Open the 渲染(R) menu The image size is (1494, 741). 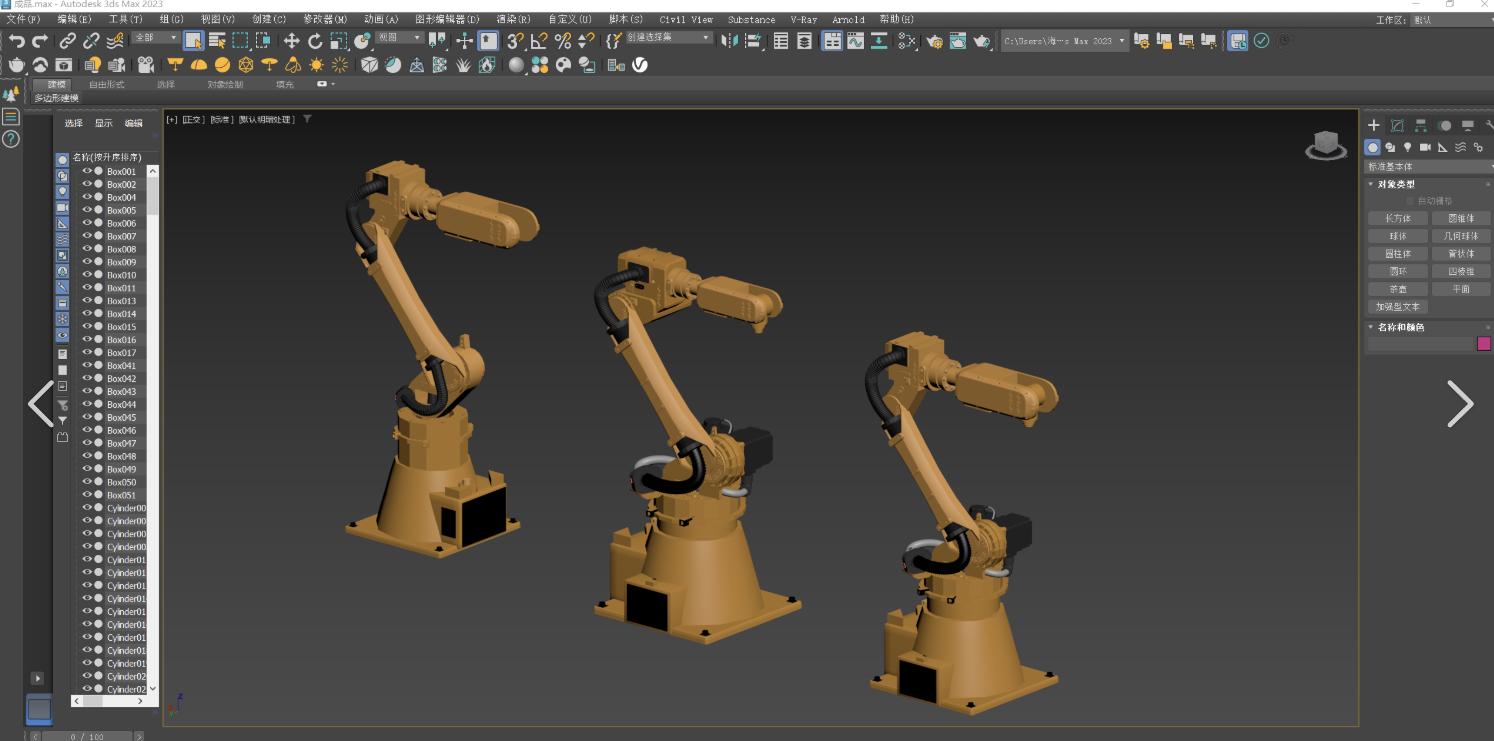(513, 19)
